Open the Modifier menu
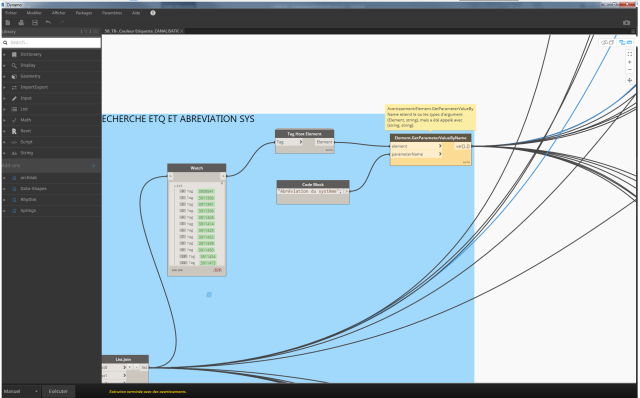Viewport: 640px width, 398px height. [x=34, y=13]
